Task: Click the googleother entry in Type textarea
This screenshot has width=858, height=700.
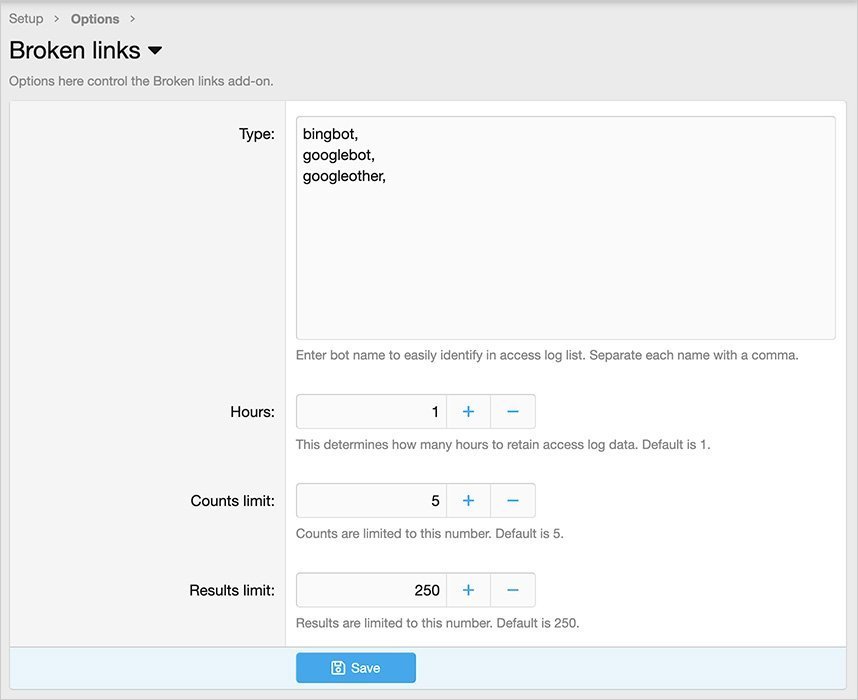Action: [343, 176]
